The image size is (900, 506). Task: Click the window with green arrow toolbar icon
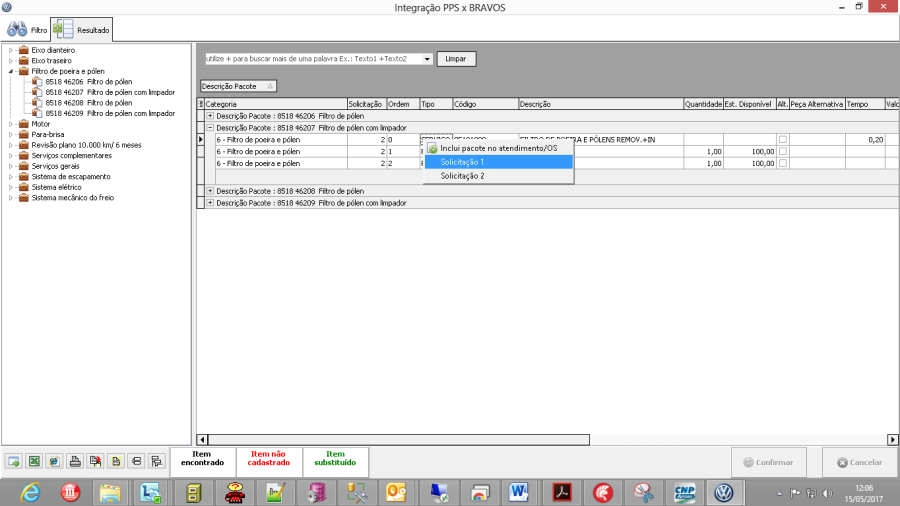(14, 462)
